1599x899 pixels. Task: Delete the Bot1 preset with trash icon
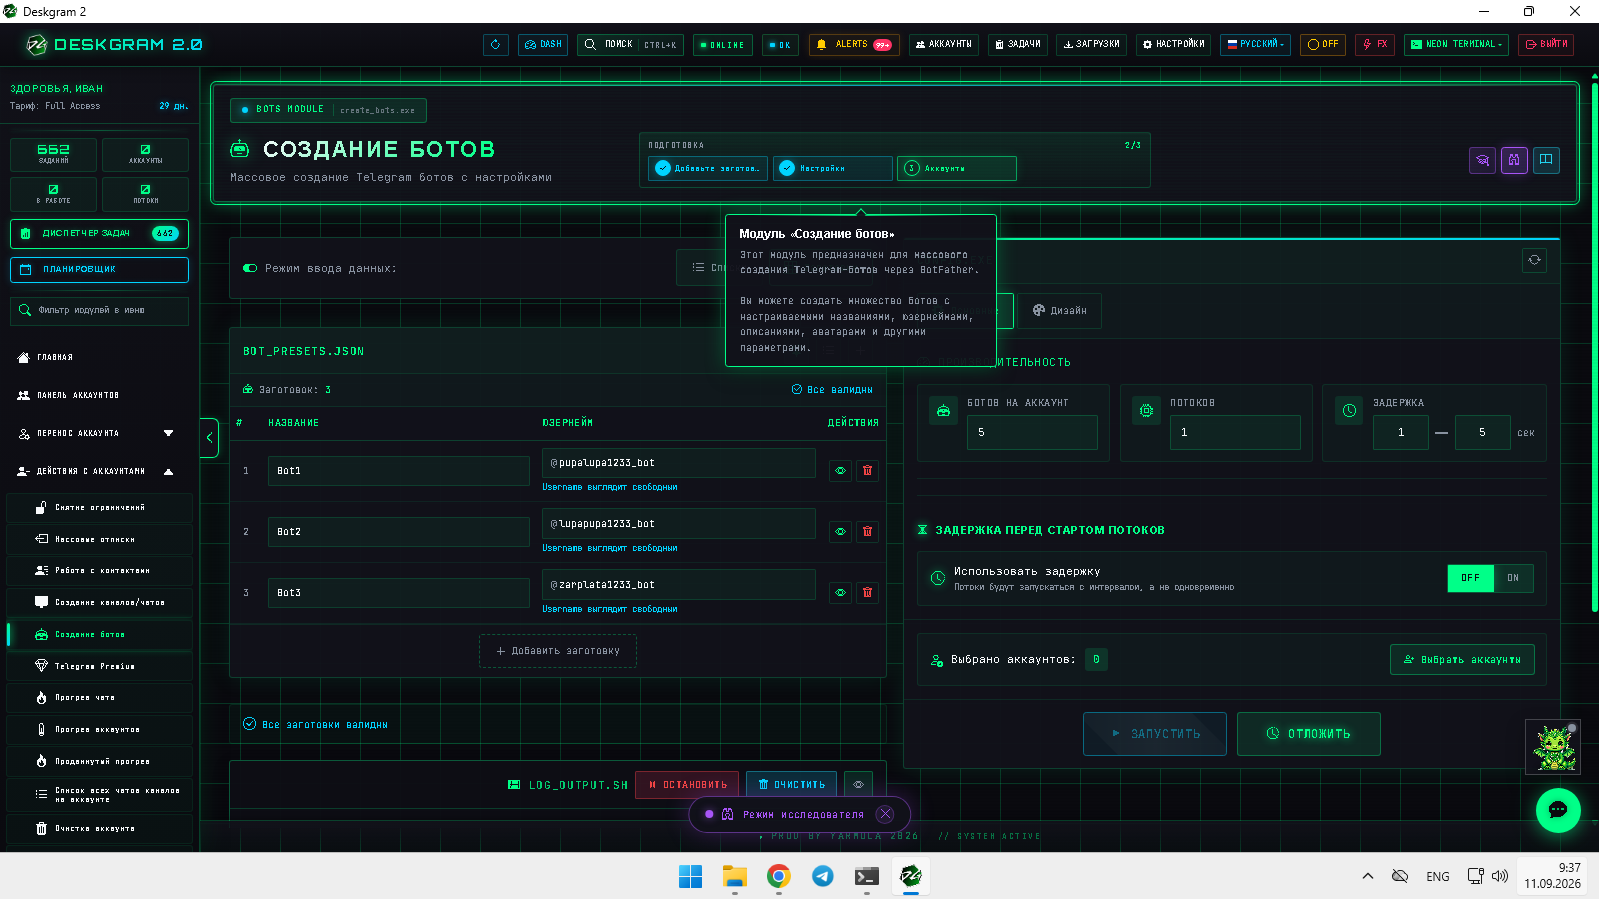coord(867,470)
